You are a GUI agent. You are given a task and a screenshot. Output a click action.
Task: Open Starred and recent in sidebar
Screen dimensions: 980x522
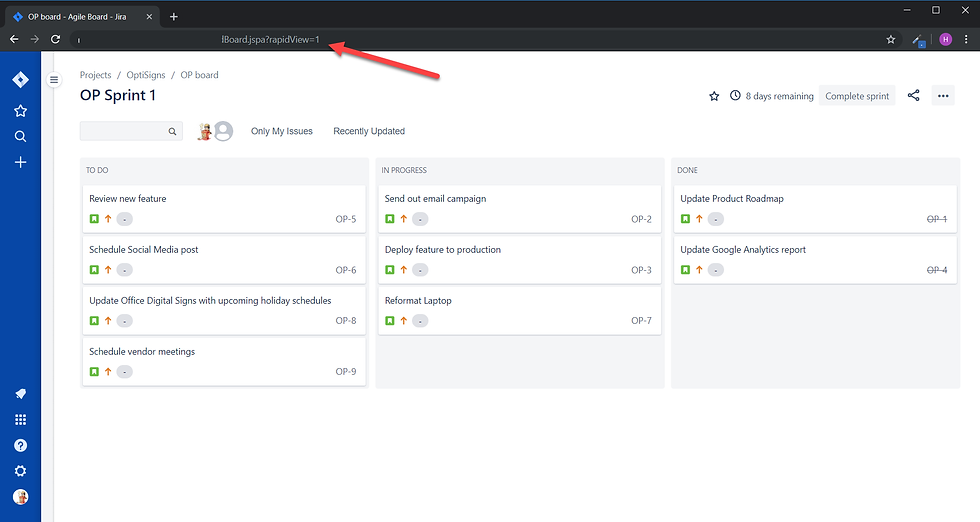point(20,111)
